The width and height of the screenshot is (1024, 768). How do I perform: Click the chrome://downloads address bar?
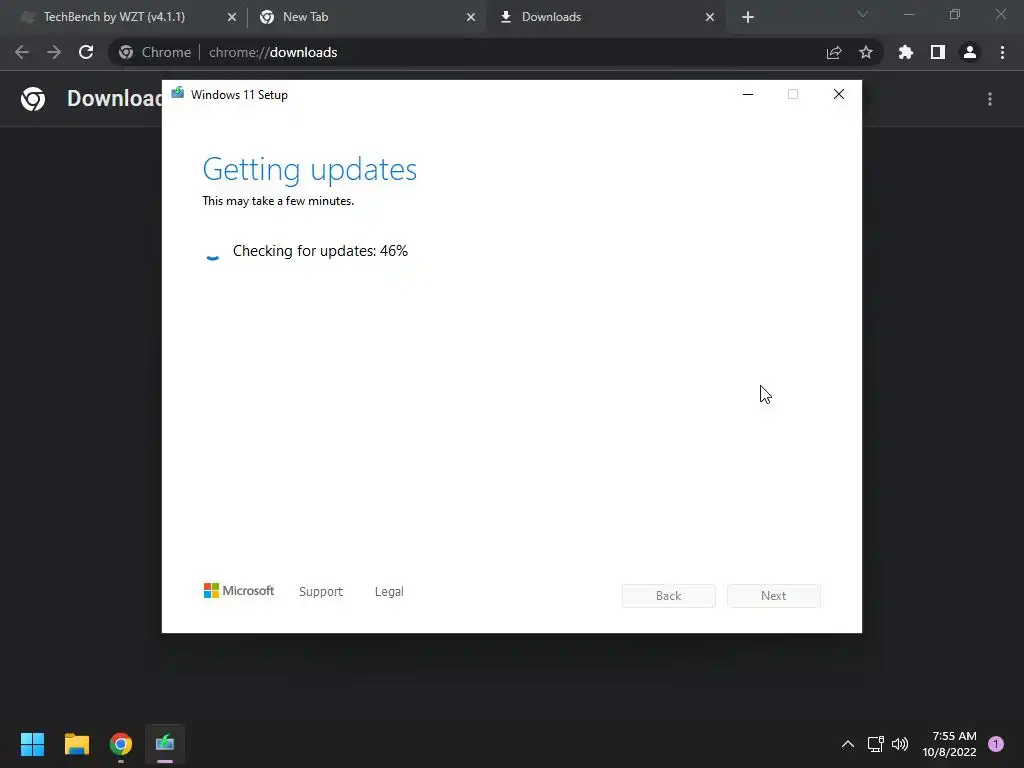click(x=496, y=52)
